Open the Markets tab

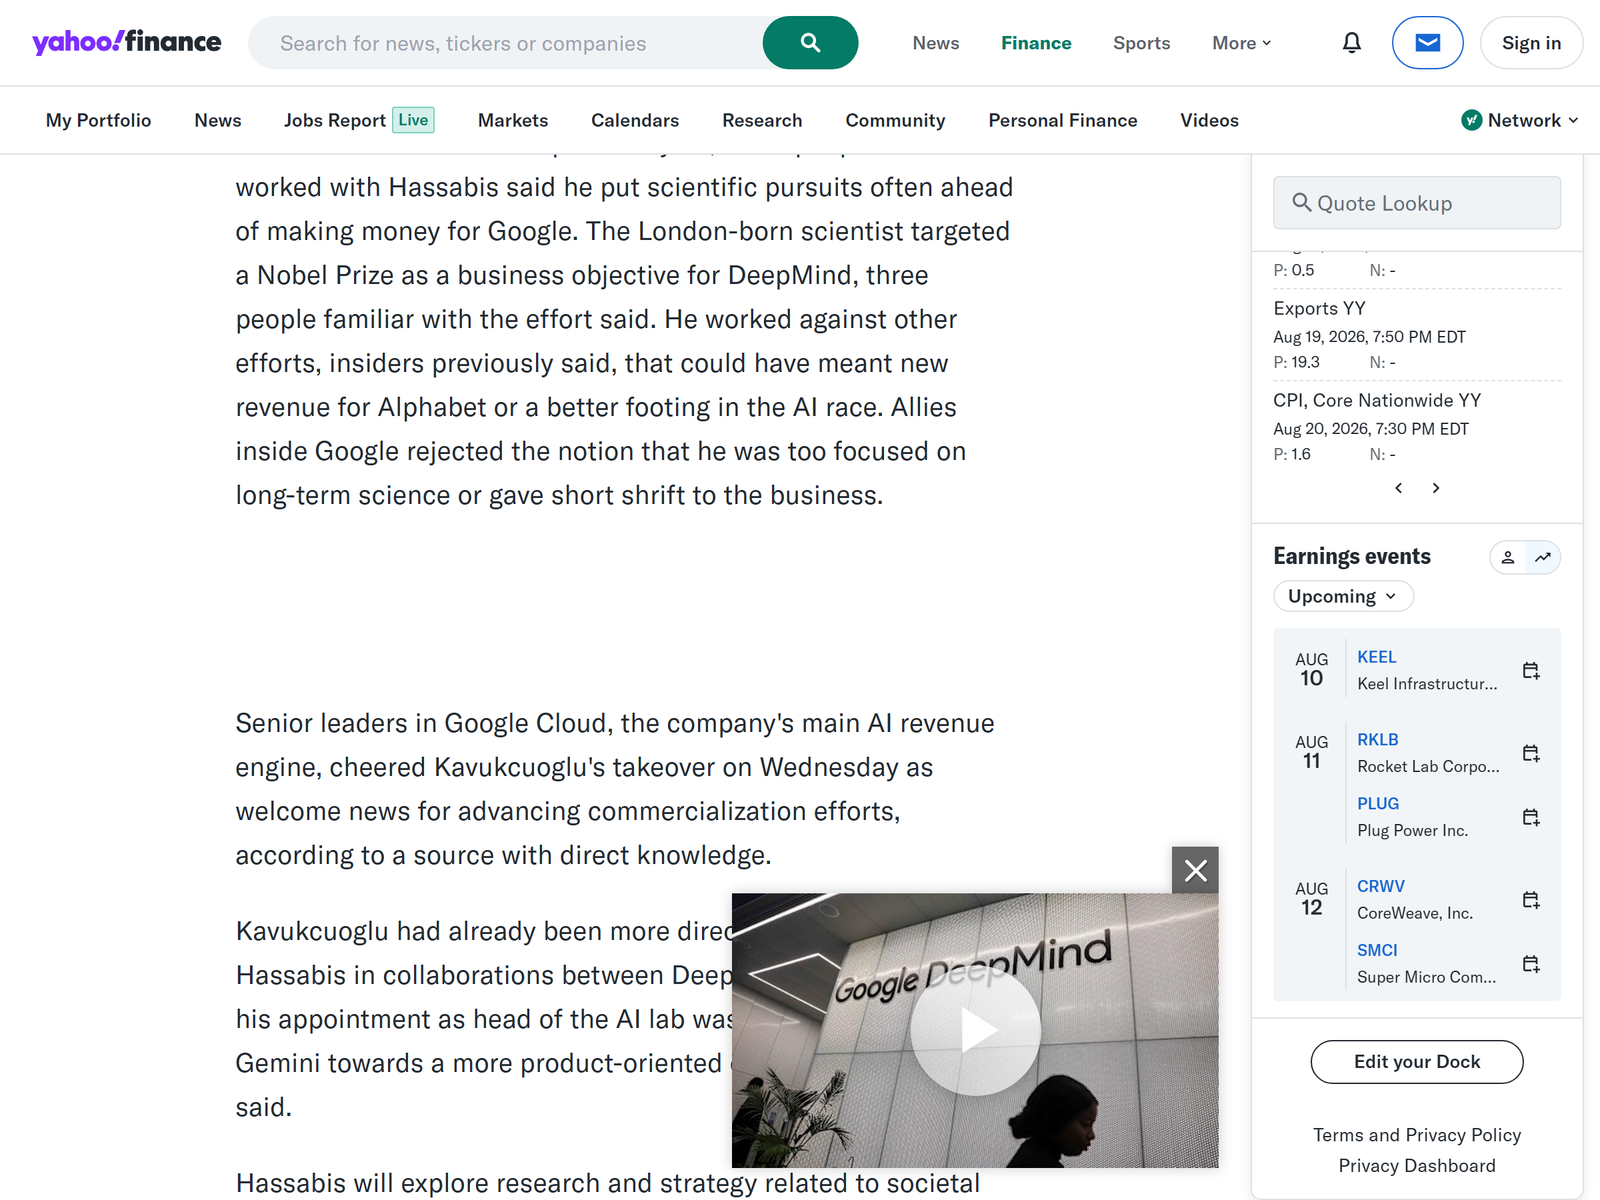click(513, 120)
